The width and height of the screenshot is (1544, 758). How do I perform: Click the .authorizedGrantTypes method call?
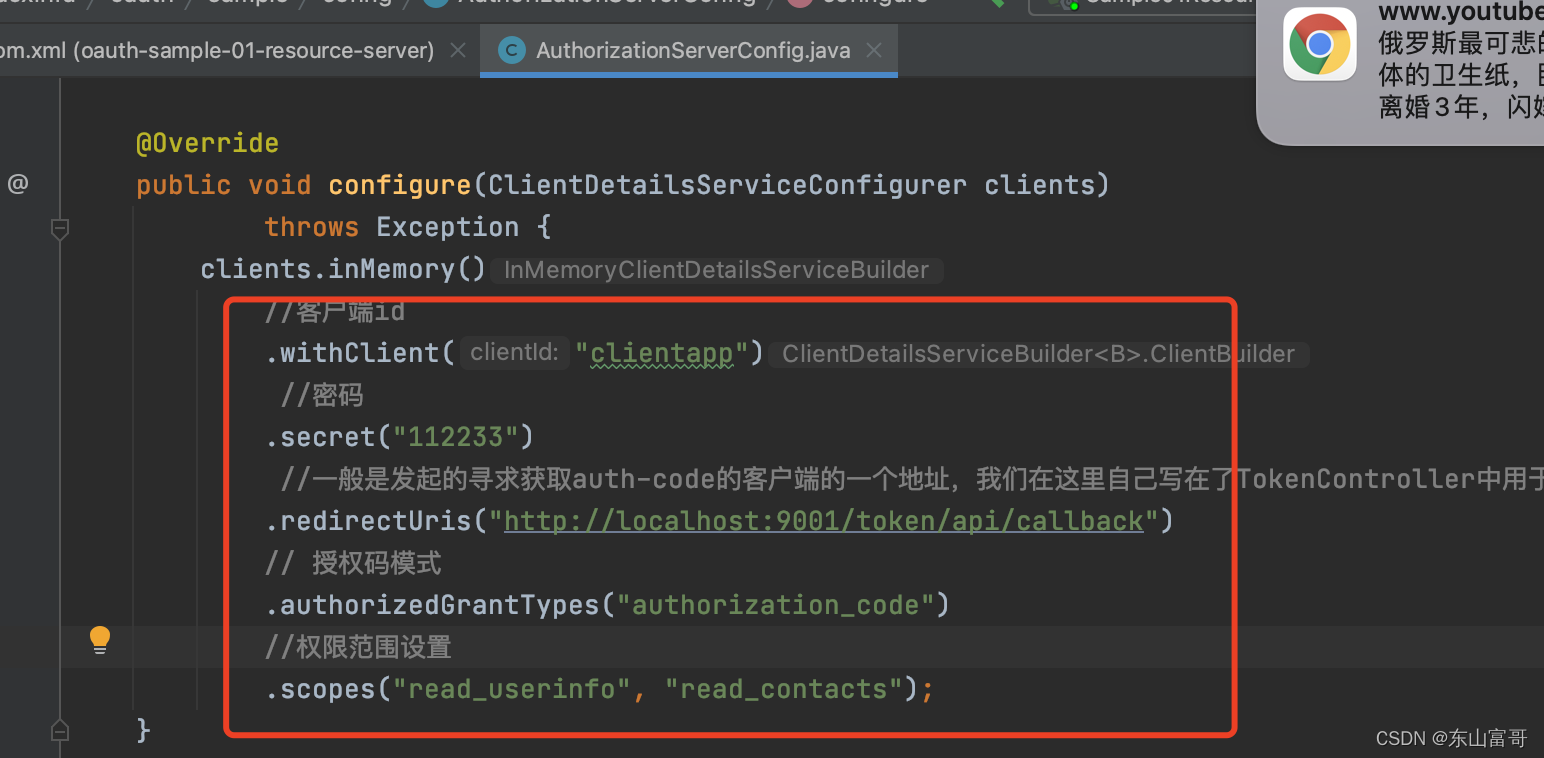coord(432,605)
